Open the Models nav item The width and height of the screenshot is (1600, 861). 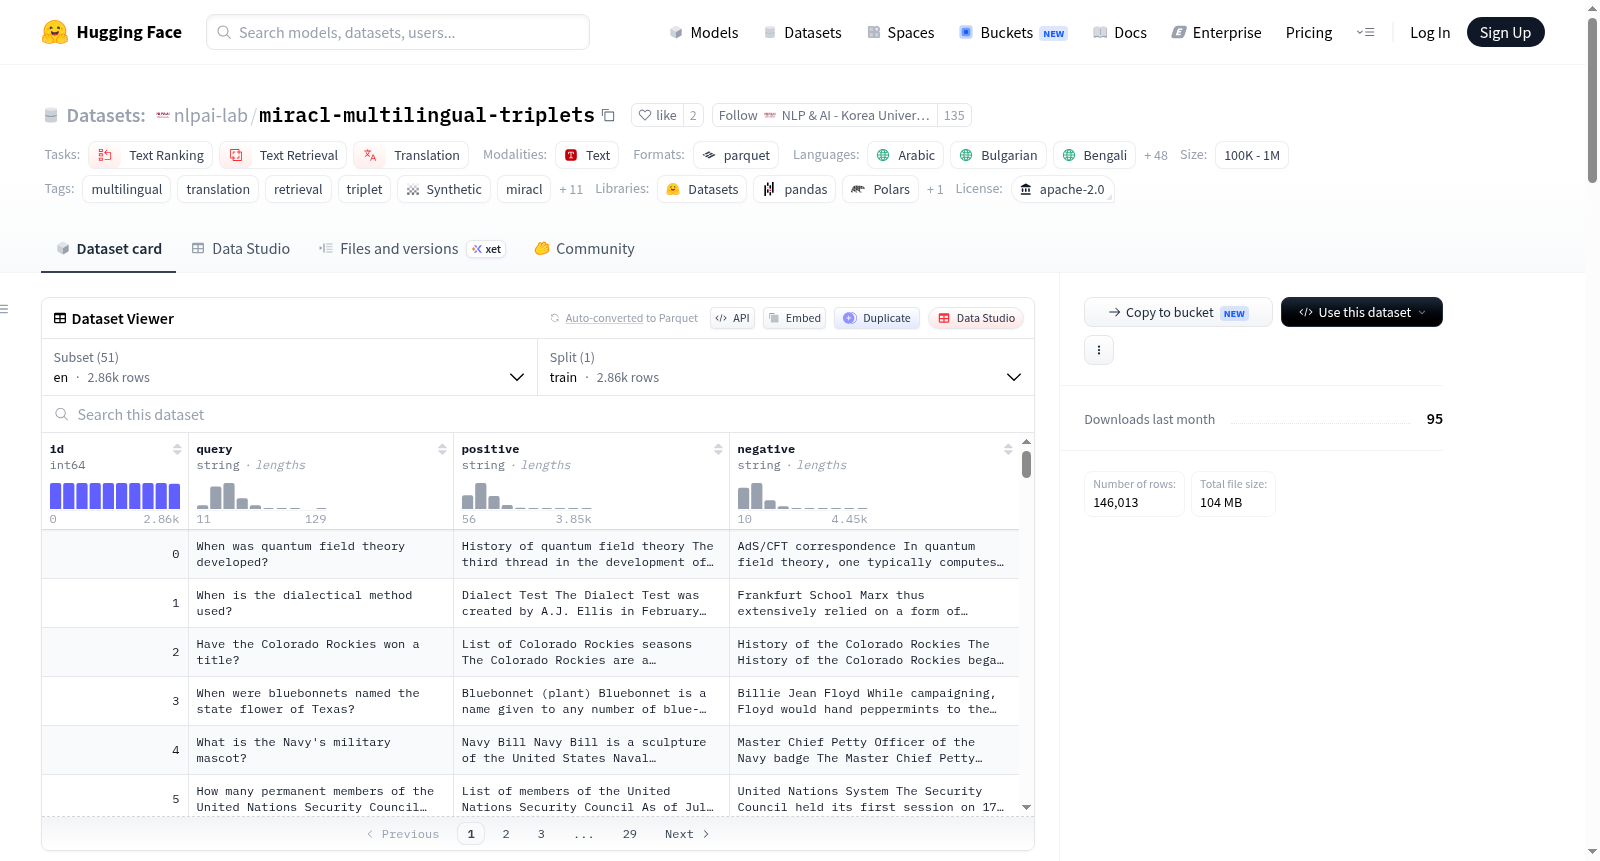[704, 32]
